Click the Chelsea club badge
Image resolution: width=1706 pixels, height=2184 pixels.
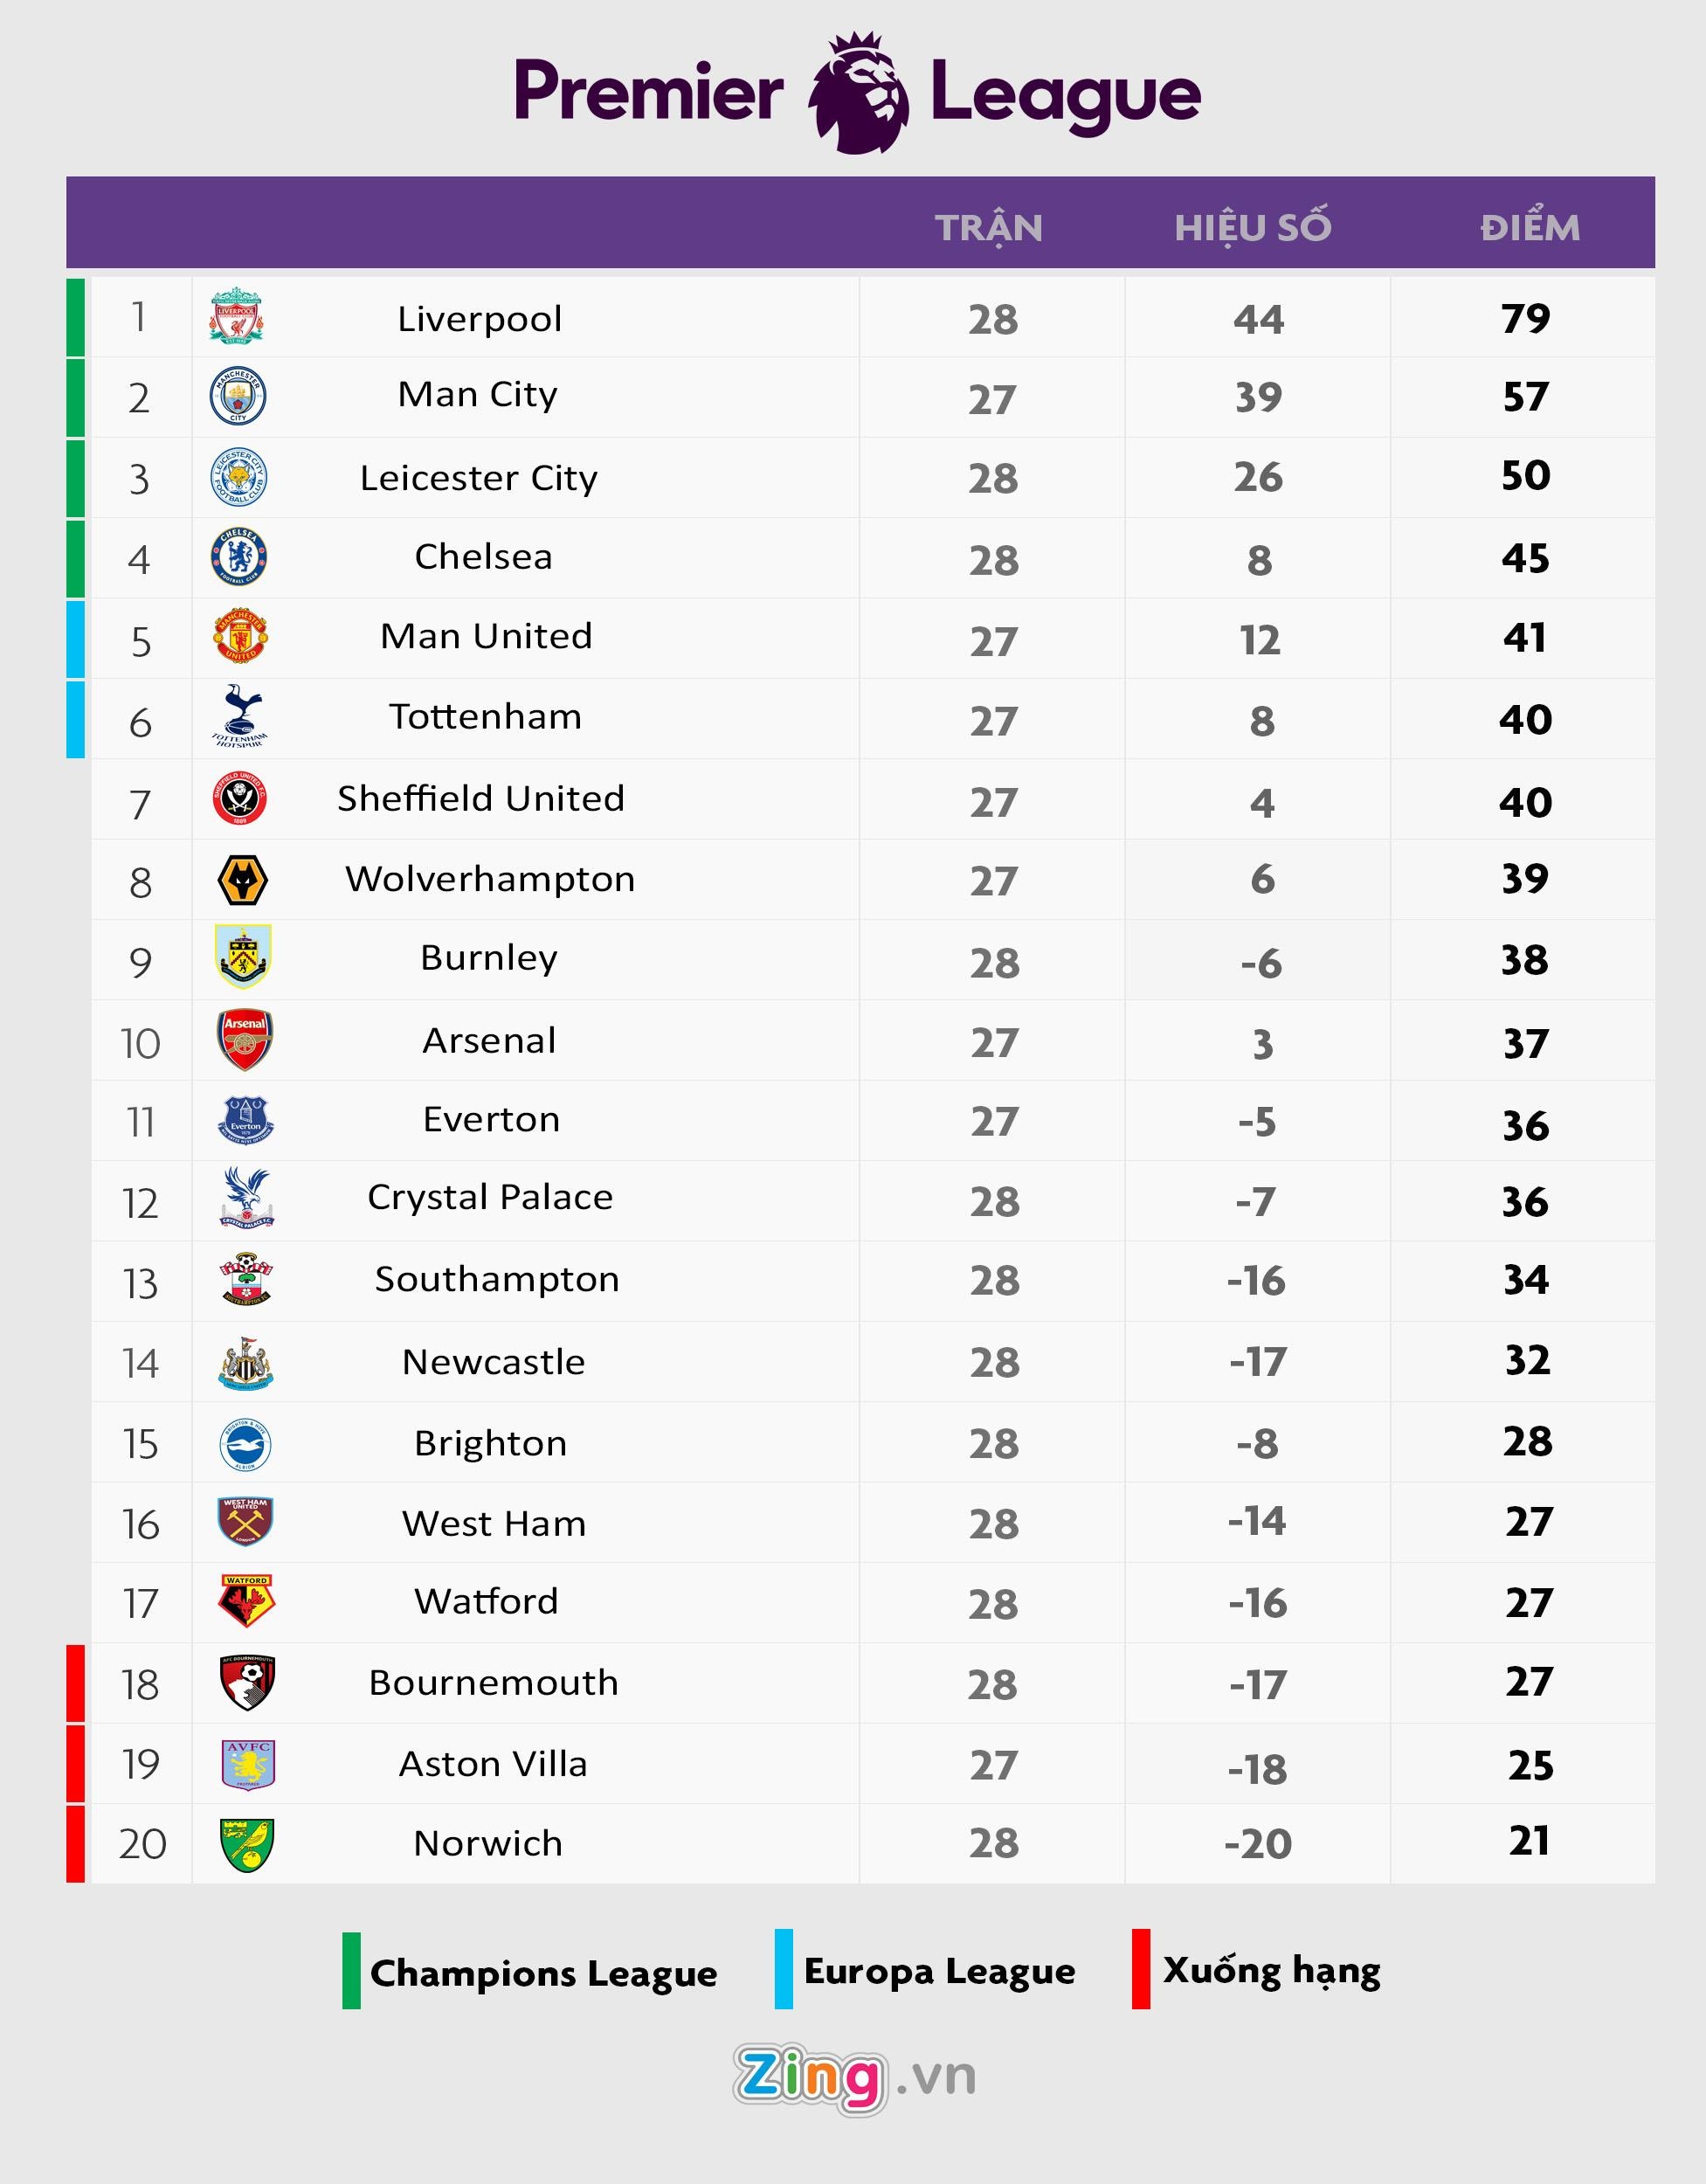point(239,557)
